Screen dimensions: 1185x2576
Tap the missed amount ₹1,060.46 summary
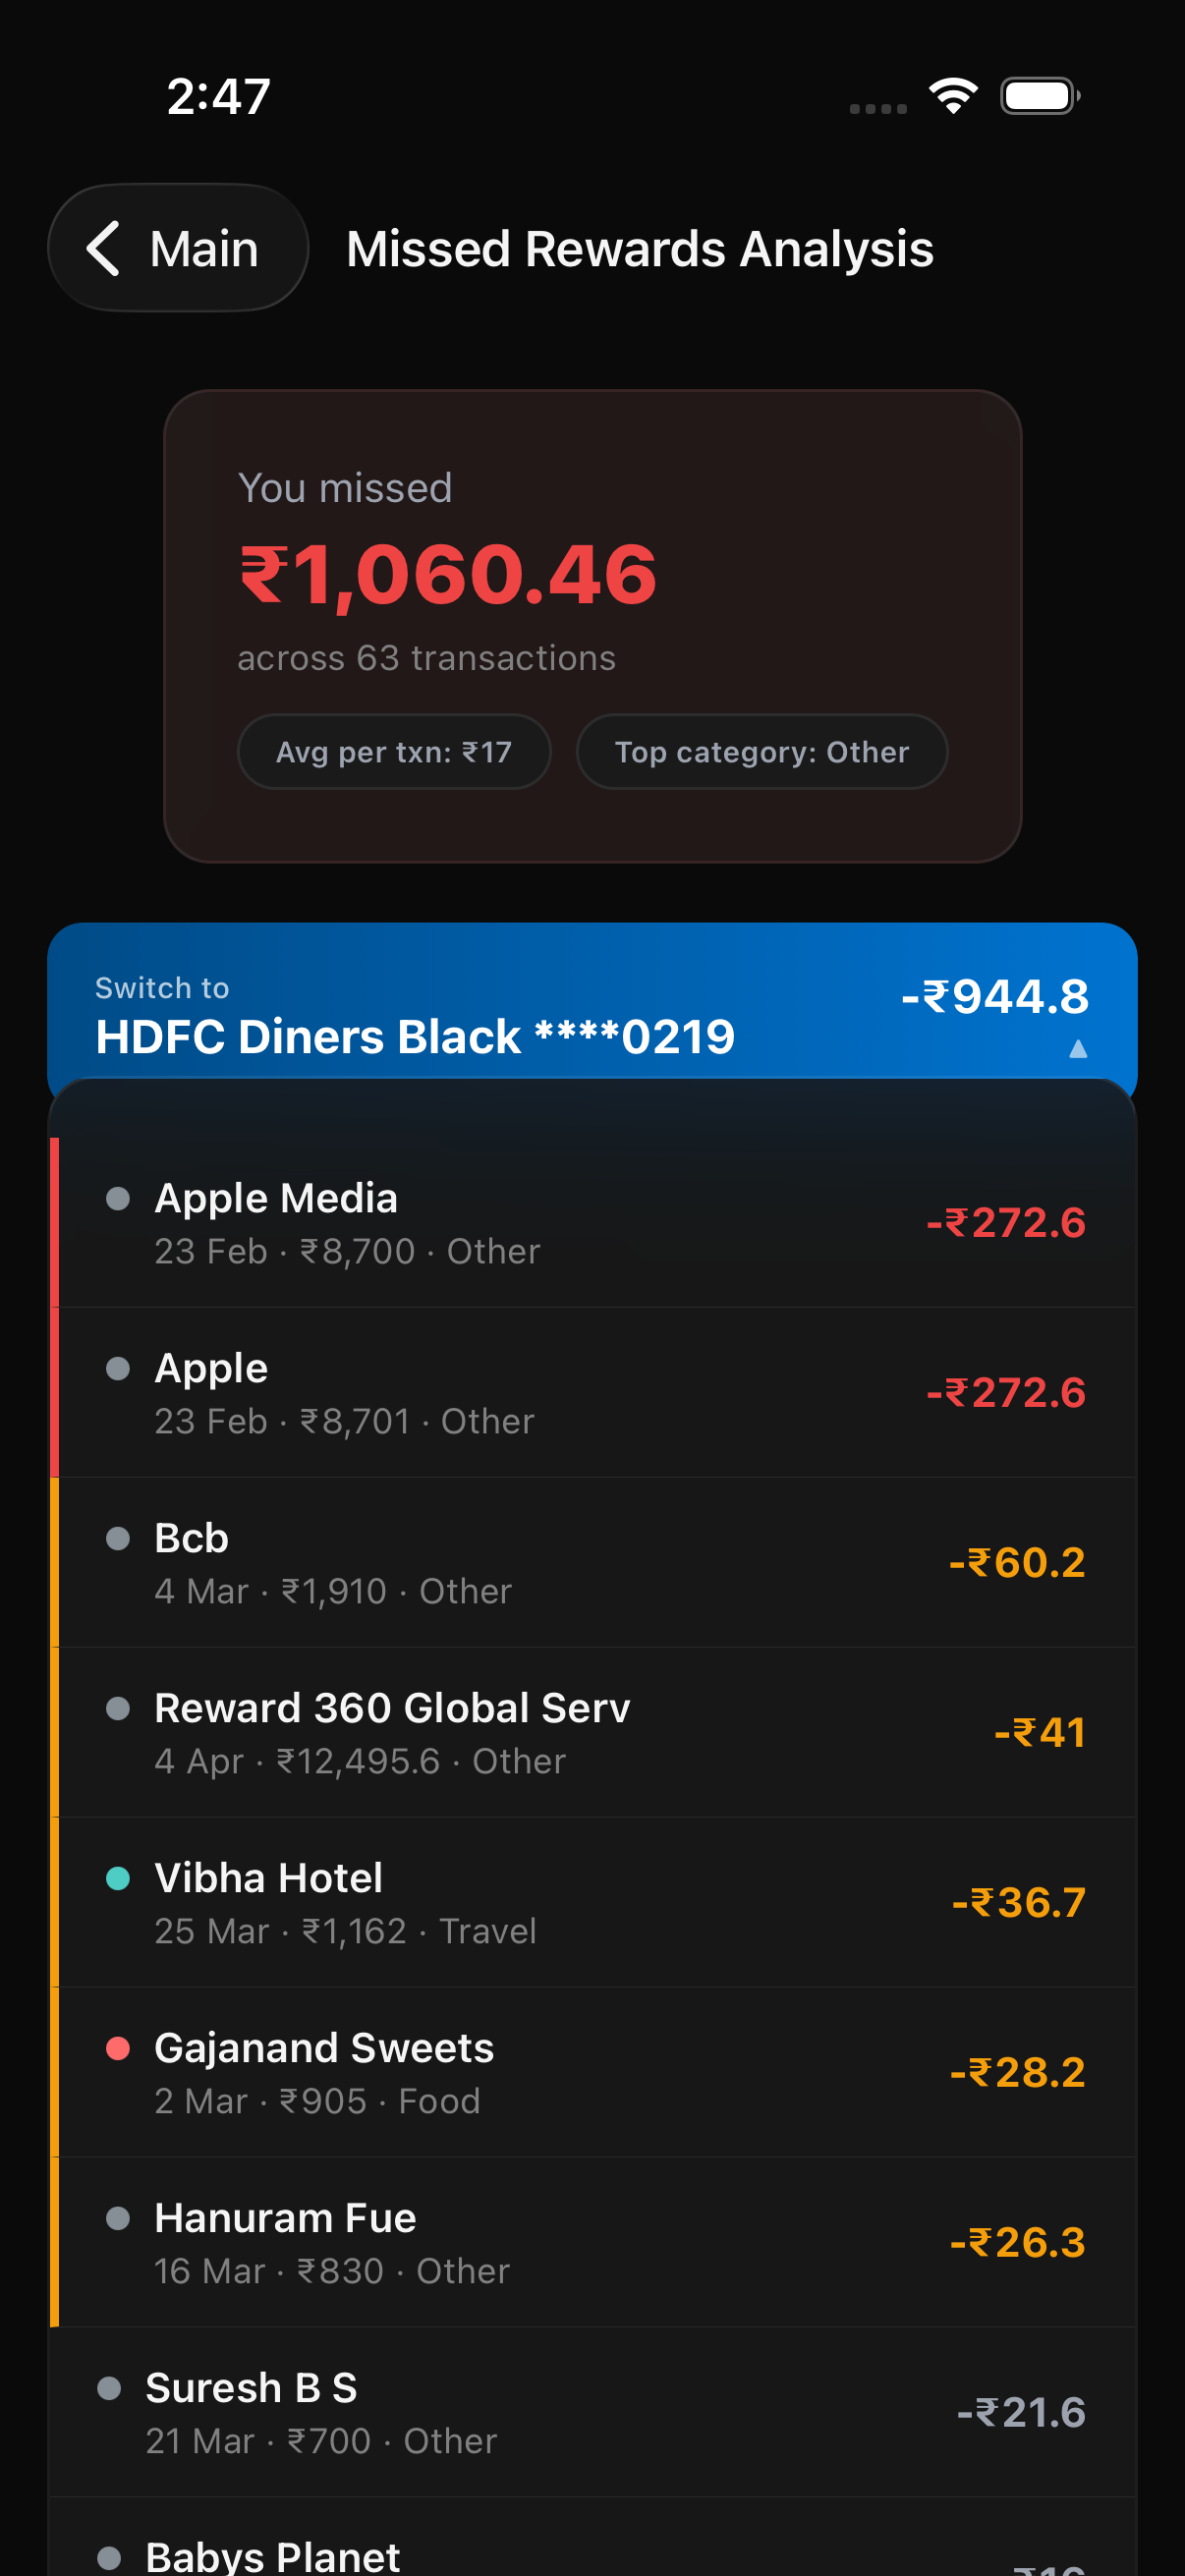446,573
